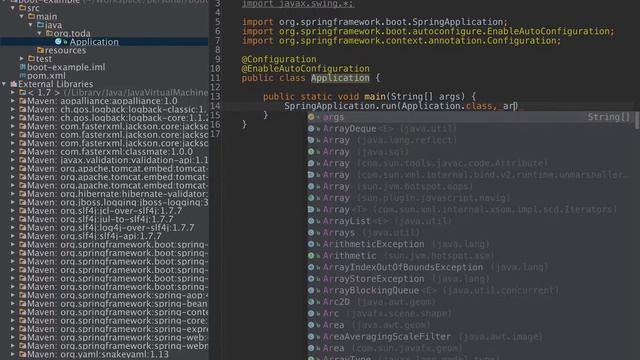Image resolution: width=640 pixels, height=360 pixels.
Task: Click the java source folder icon
Action: (x=40, y=25)
